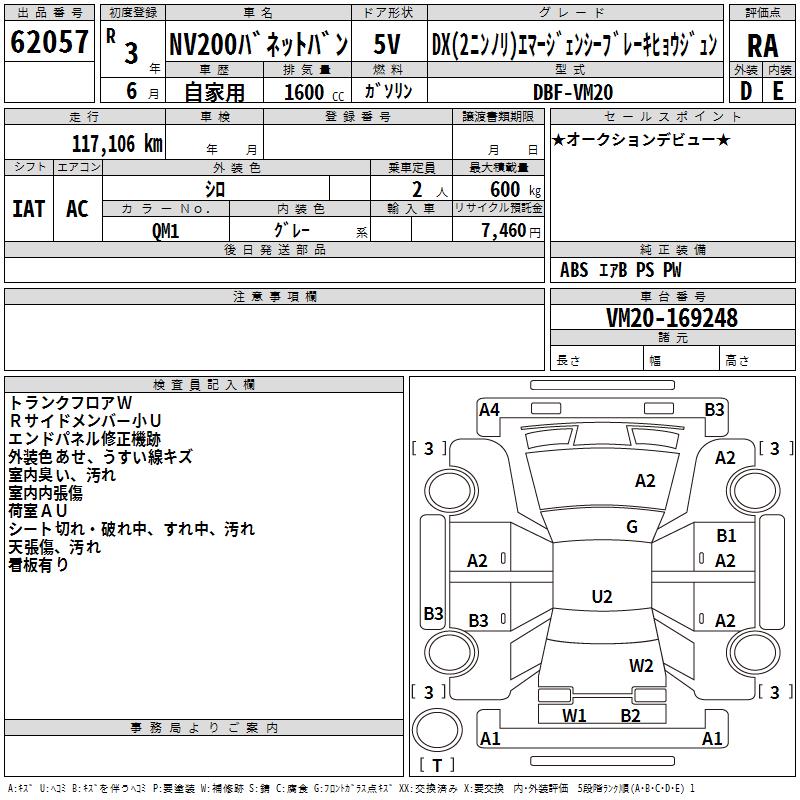Click the spare tire circle marked T

pyautogui.click(x=437, y=731)
